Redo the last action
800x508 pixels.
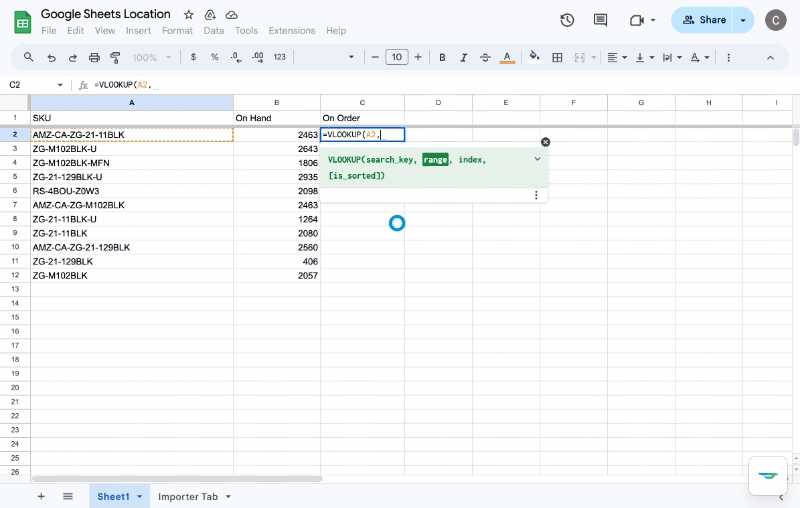click(72, 58)
